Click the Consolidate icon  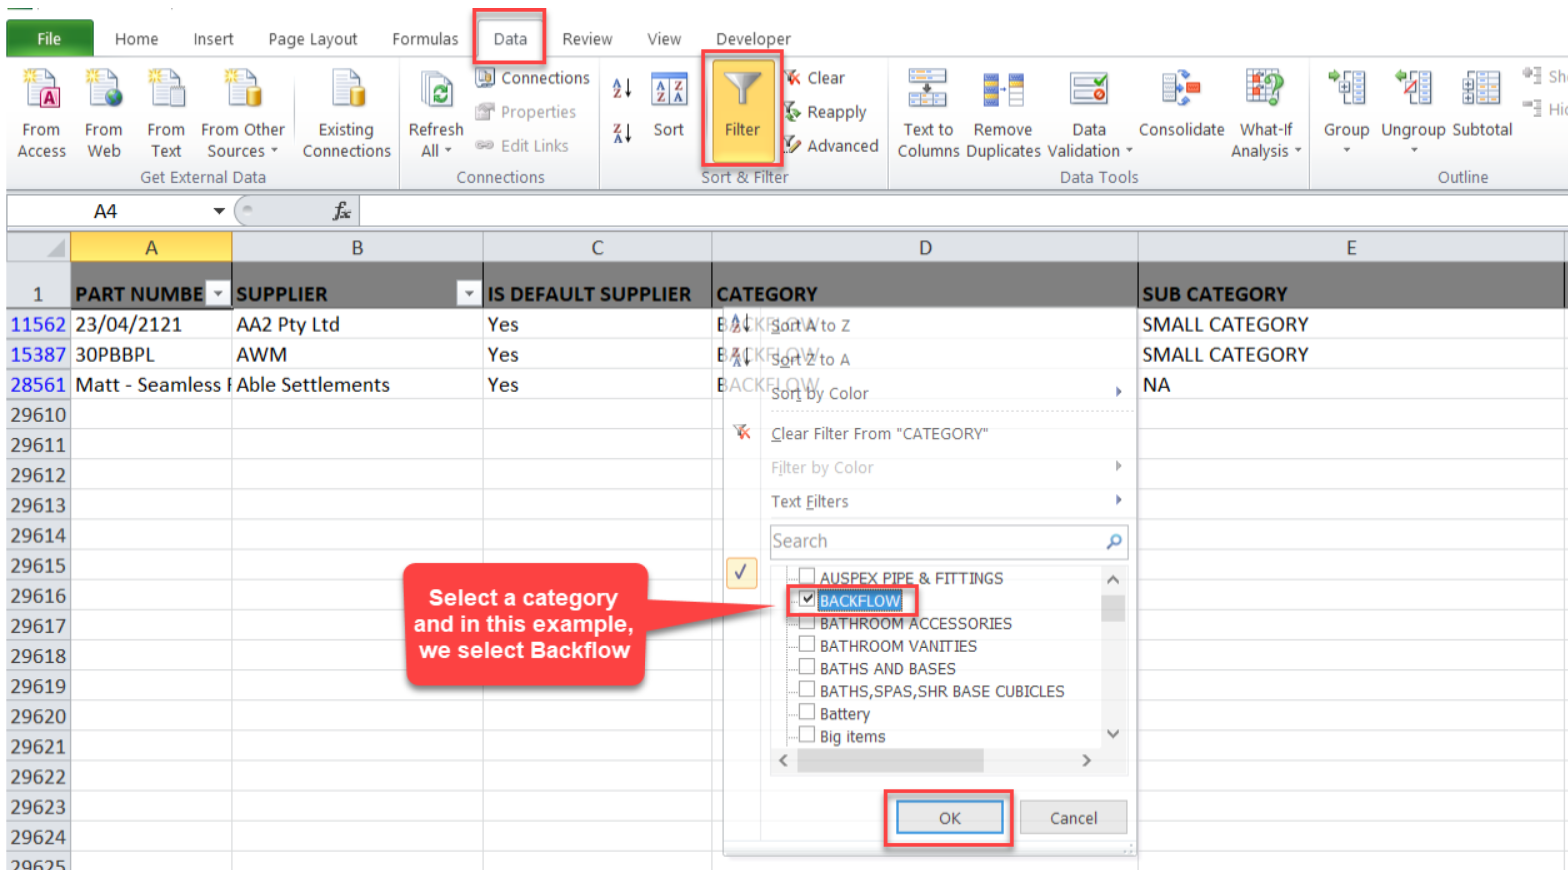(x=1181, y=92)
